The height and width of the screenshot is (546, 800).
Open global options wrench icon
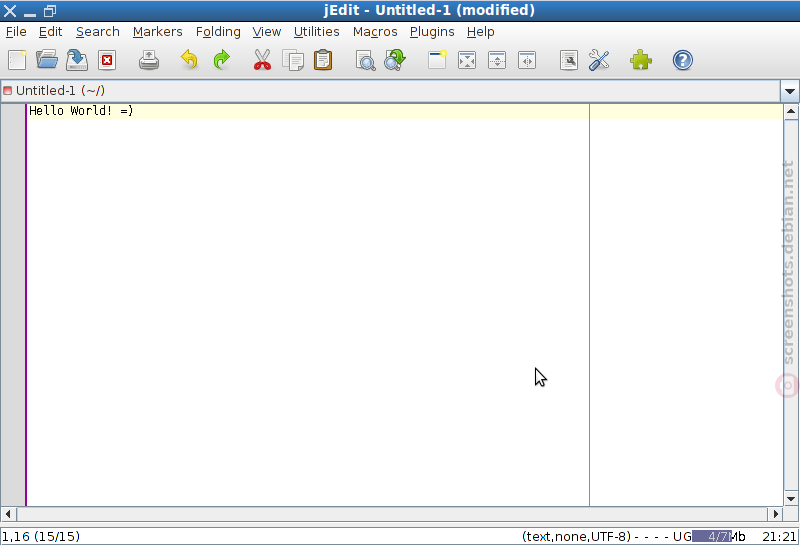click(599, 60)
